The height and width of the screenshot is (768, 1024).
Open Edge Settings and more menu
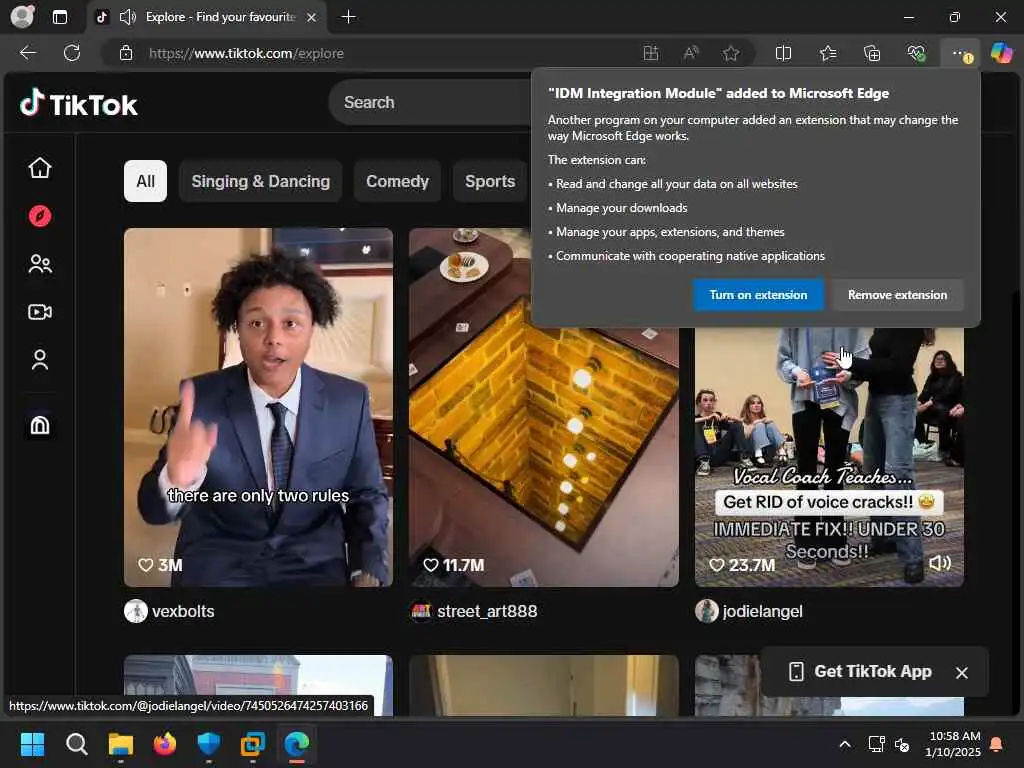click(960, 53)
